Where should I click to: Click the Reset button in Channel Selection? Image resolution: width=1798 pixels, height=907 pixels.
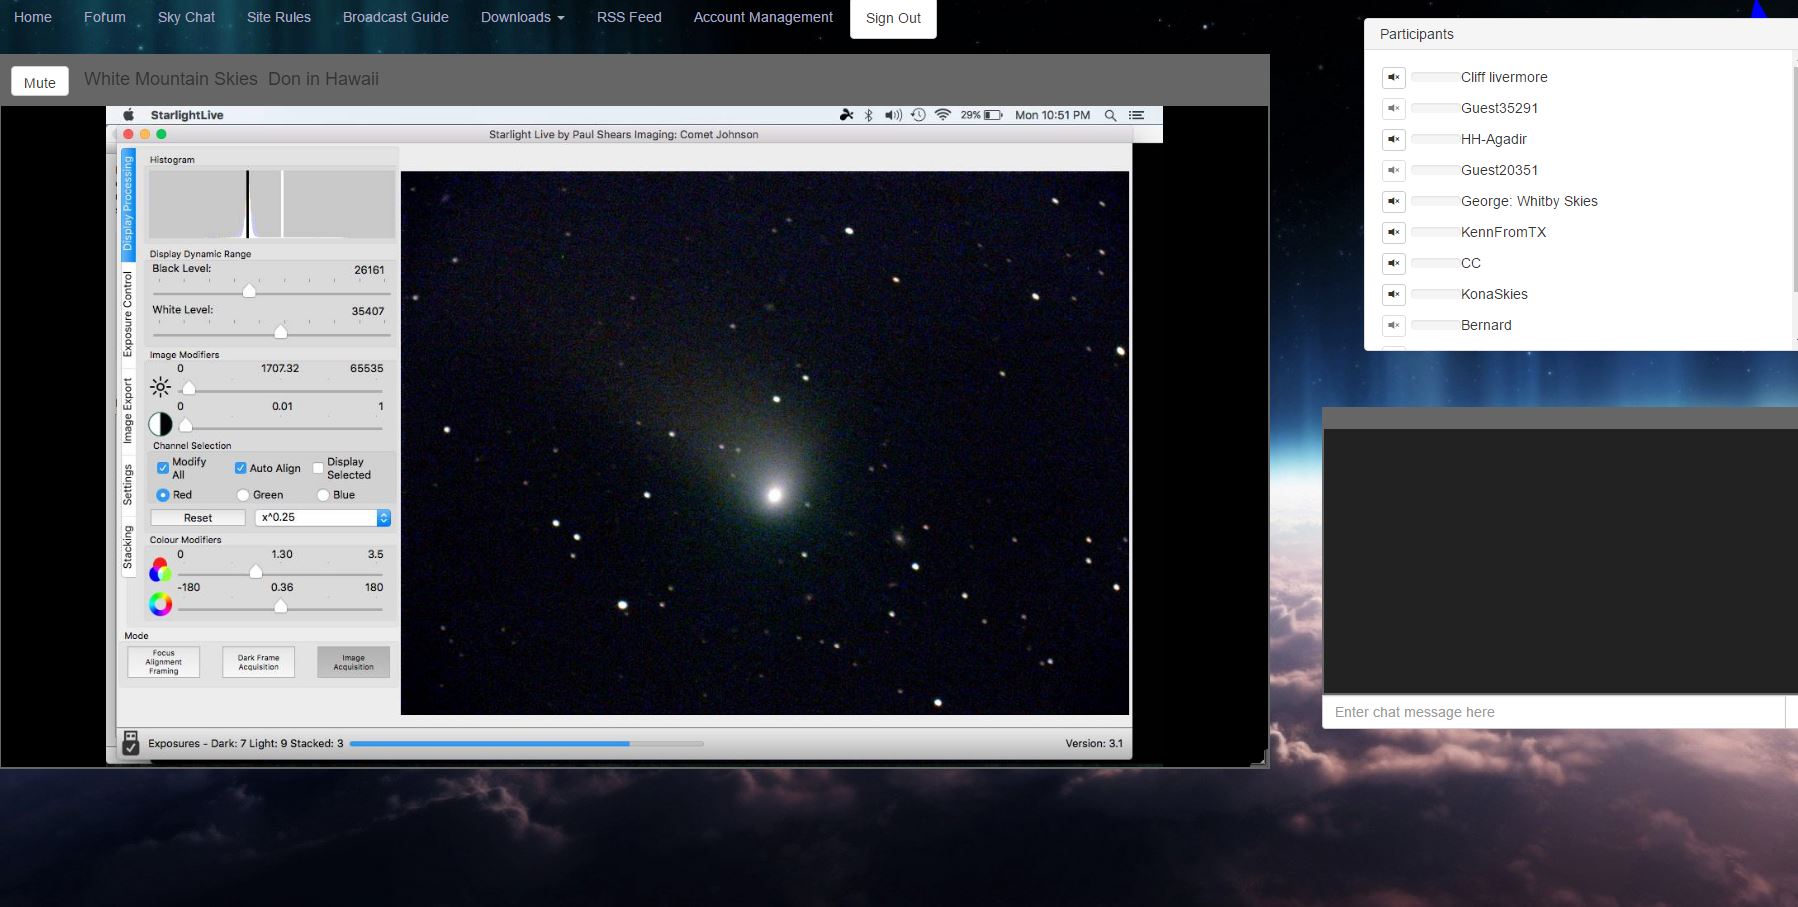198,518
